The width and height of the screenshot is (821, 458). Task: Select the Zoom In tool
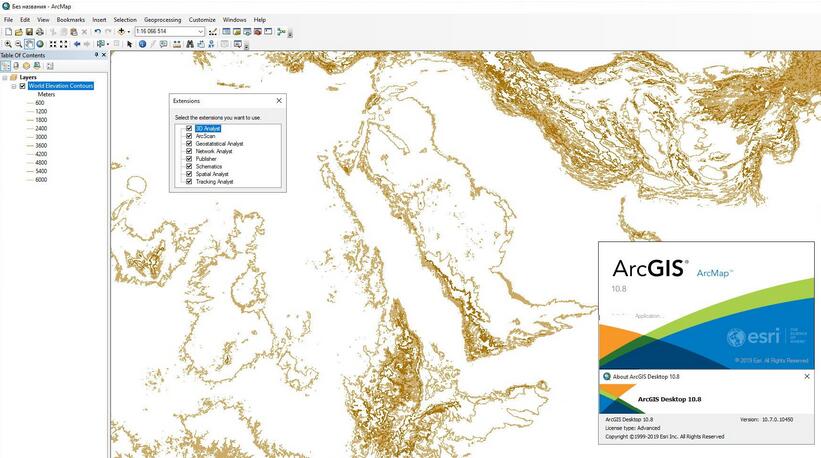pos(8,44)
